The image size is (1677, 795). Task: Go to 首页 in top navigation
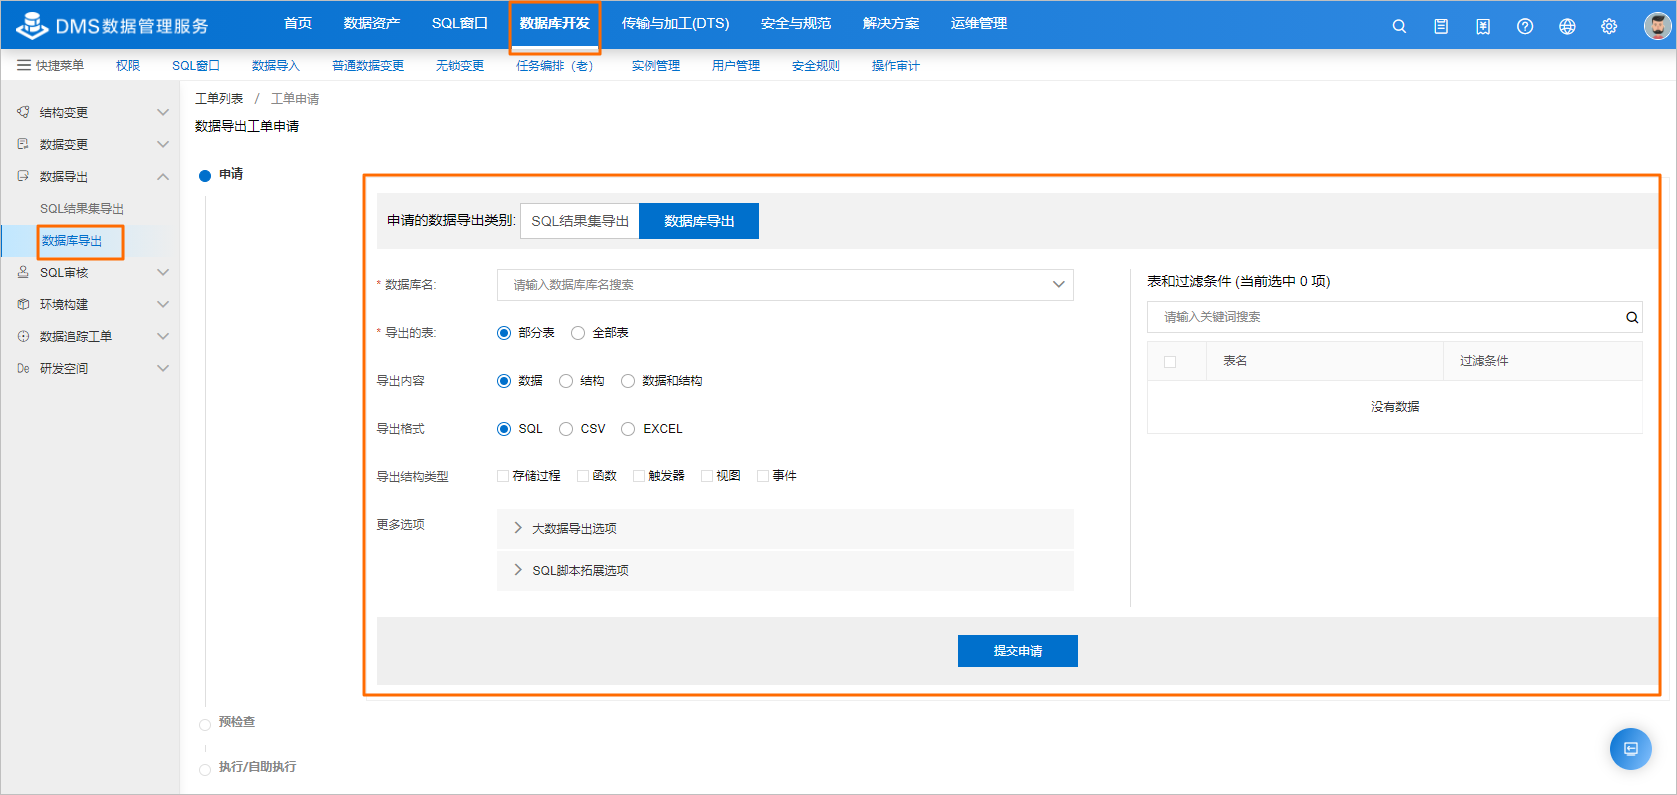pos(298,23)
